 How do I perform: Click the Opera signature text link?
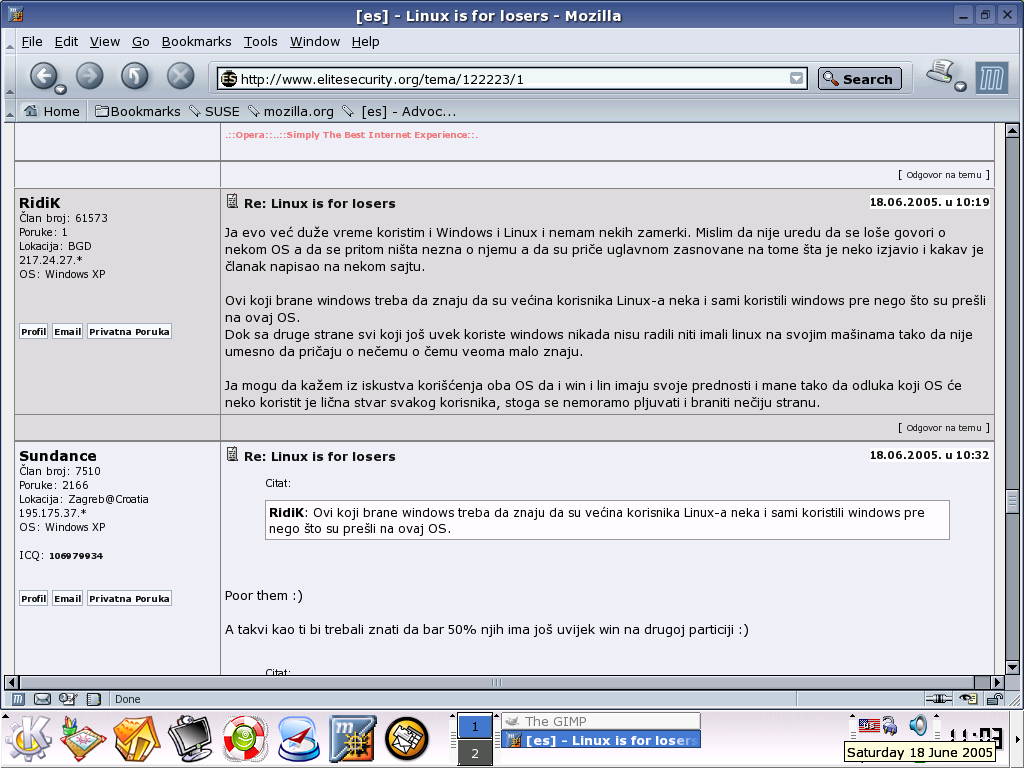(x=351, y=135)
